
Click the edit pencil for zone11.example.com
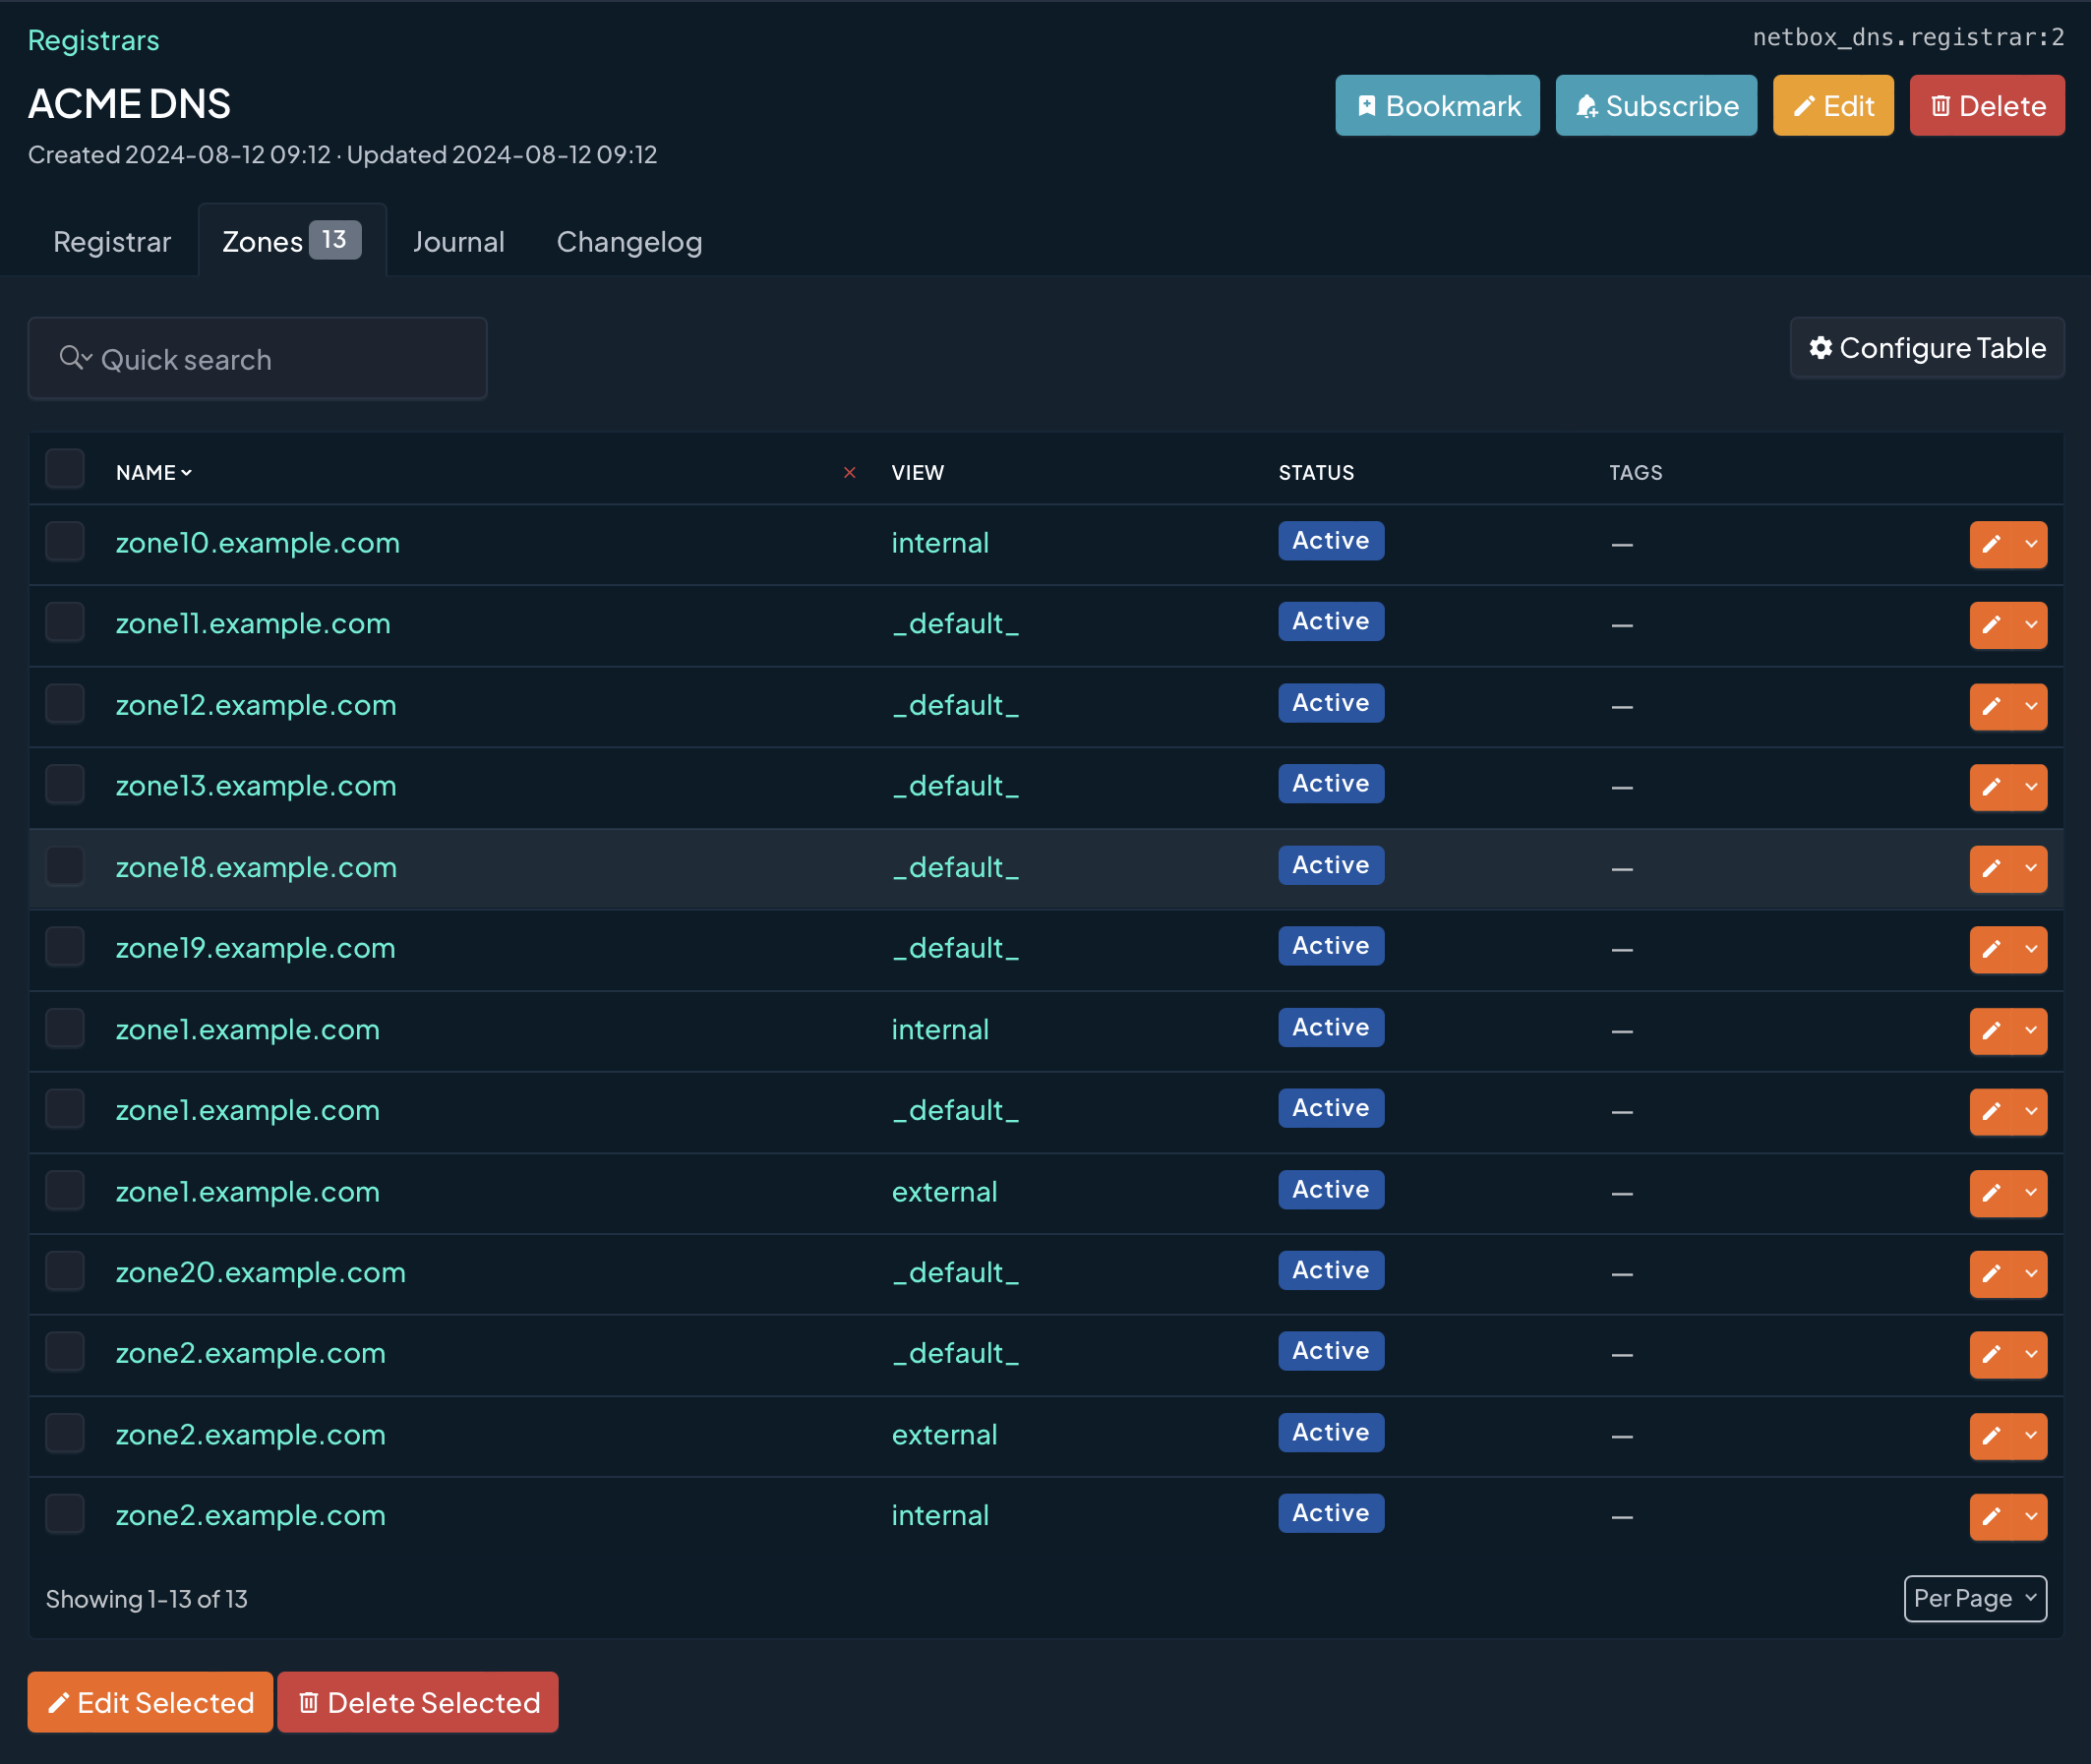[1992, 625]
